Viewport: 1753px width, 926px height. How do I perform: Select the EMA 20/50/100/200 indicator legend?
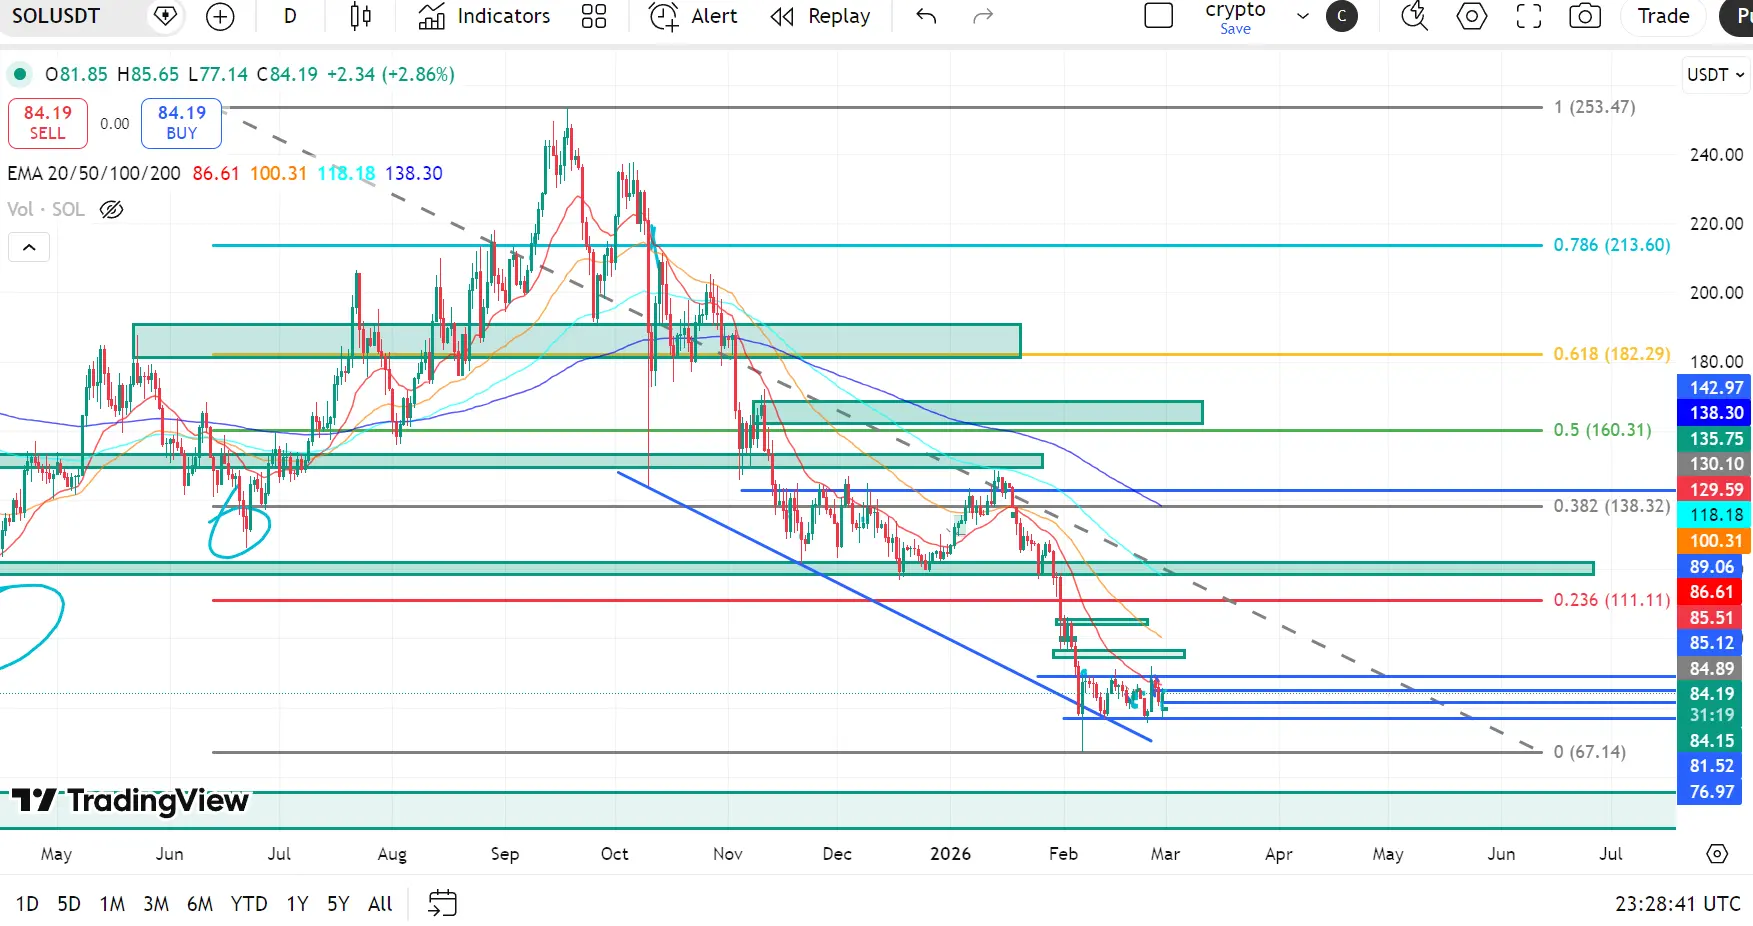click(94, 173)
